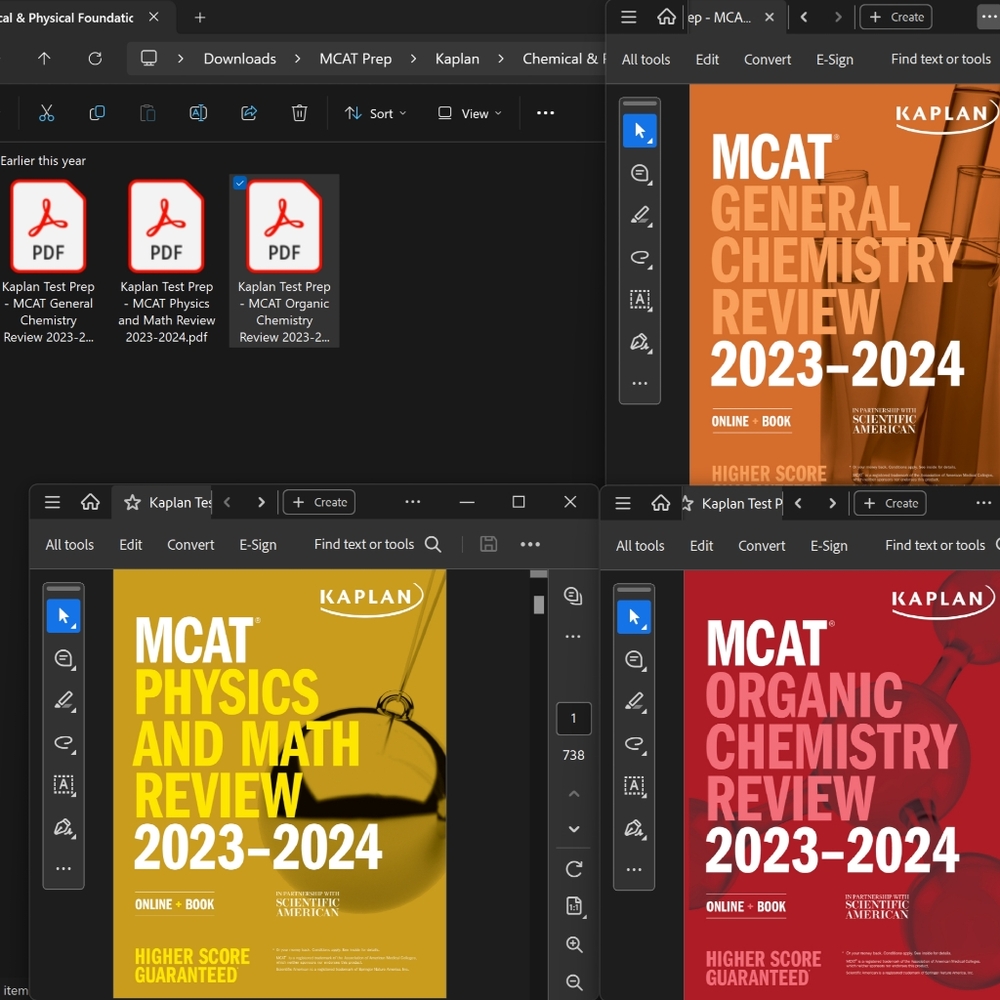Click the Cut scissors icon in File Explorer

coord(47,114)
